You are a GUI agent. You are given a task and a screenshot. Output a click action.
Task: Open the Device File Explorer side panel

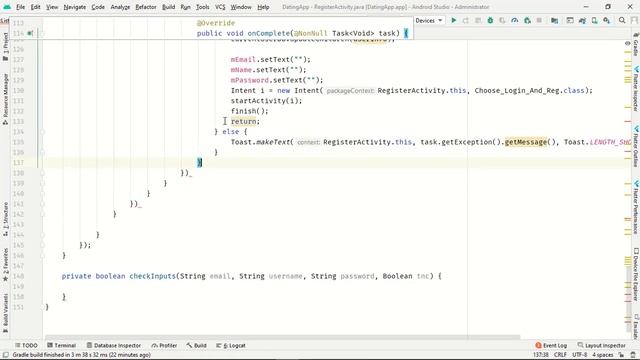click(x=636, y=275)
